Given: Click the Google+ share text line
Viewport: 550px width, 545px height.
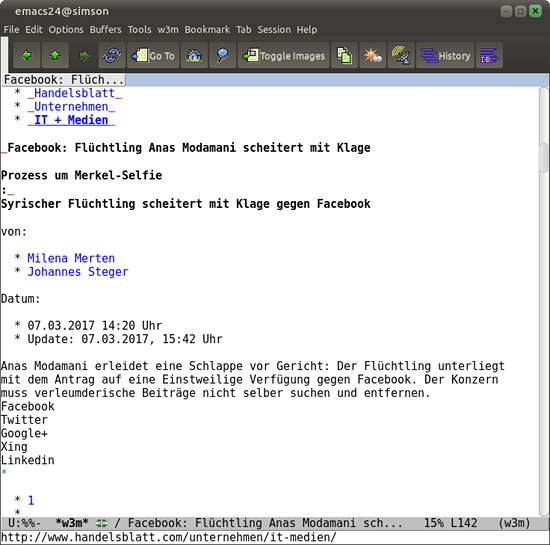Looking at the screenshot, I should coord(24,433).
